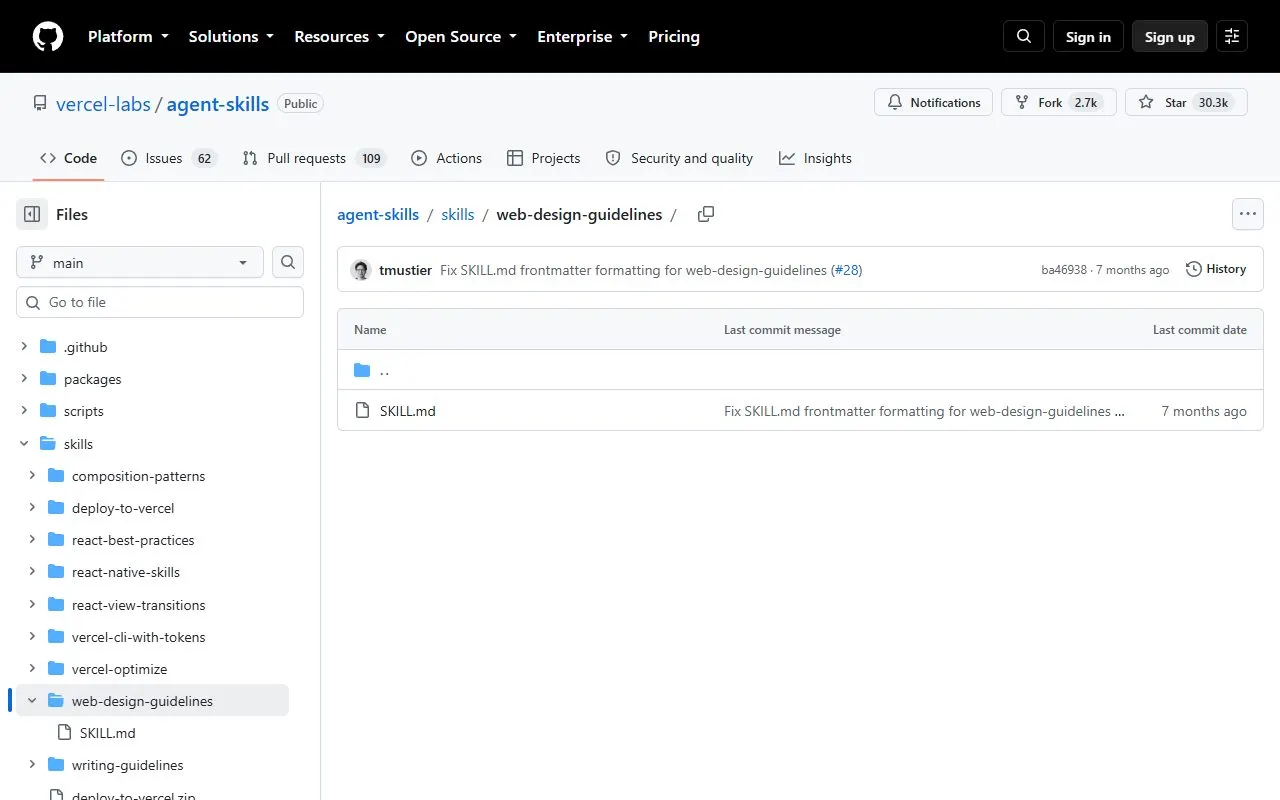Screen dimensions: 1280x800
Task: Open the commit message in SKILL.md row
Action: (924, 411)
